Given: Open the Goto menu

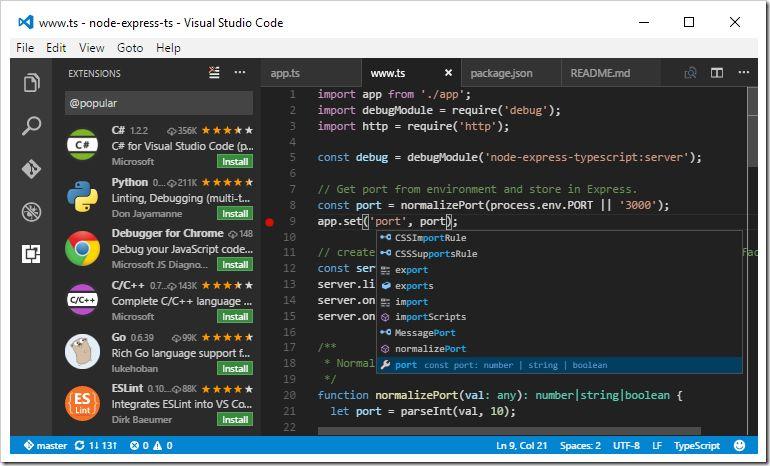Looking at the screenshot, I should point(130,48).
